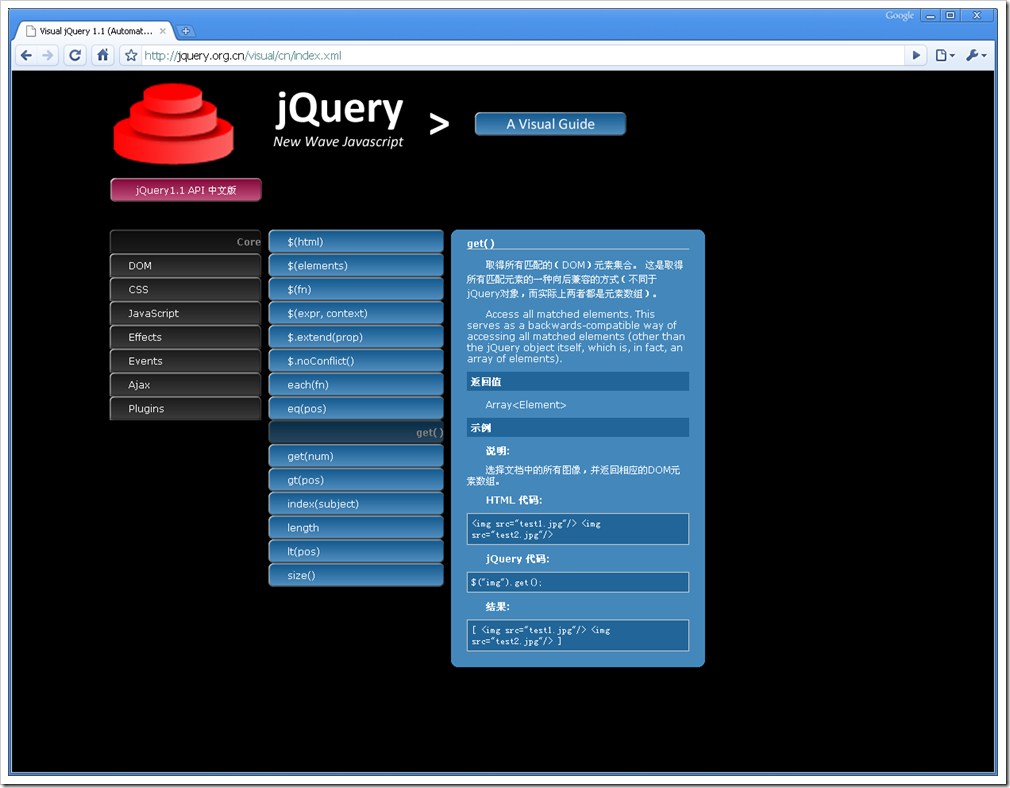Select the Core category
Viewport: 1010px width, 788px height.
pyautogui.click(x=186, y=242)
